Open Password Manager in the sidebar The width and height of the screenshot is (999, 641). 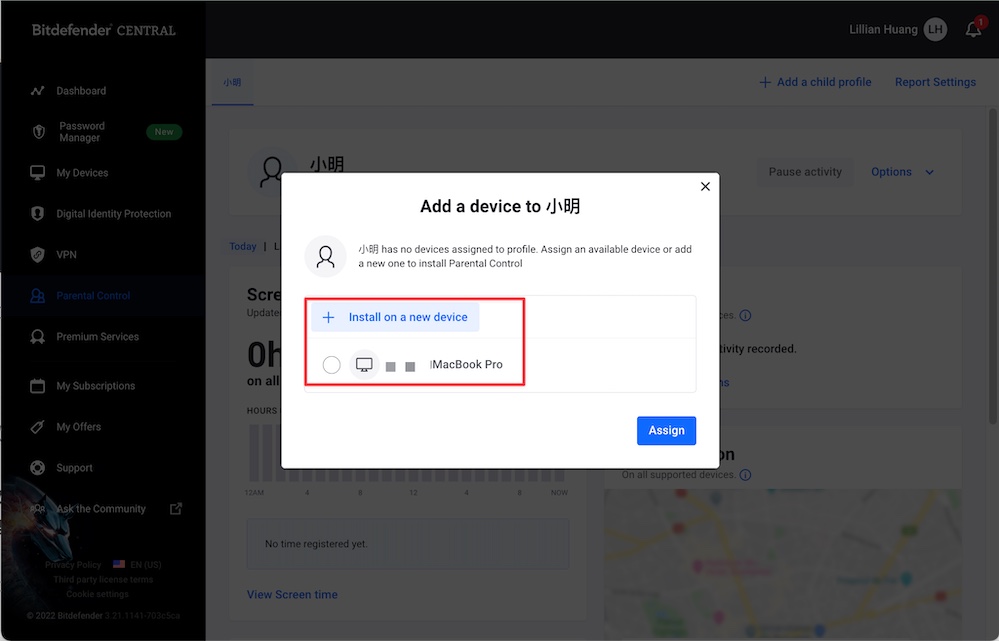coord(82,132)
